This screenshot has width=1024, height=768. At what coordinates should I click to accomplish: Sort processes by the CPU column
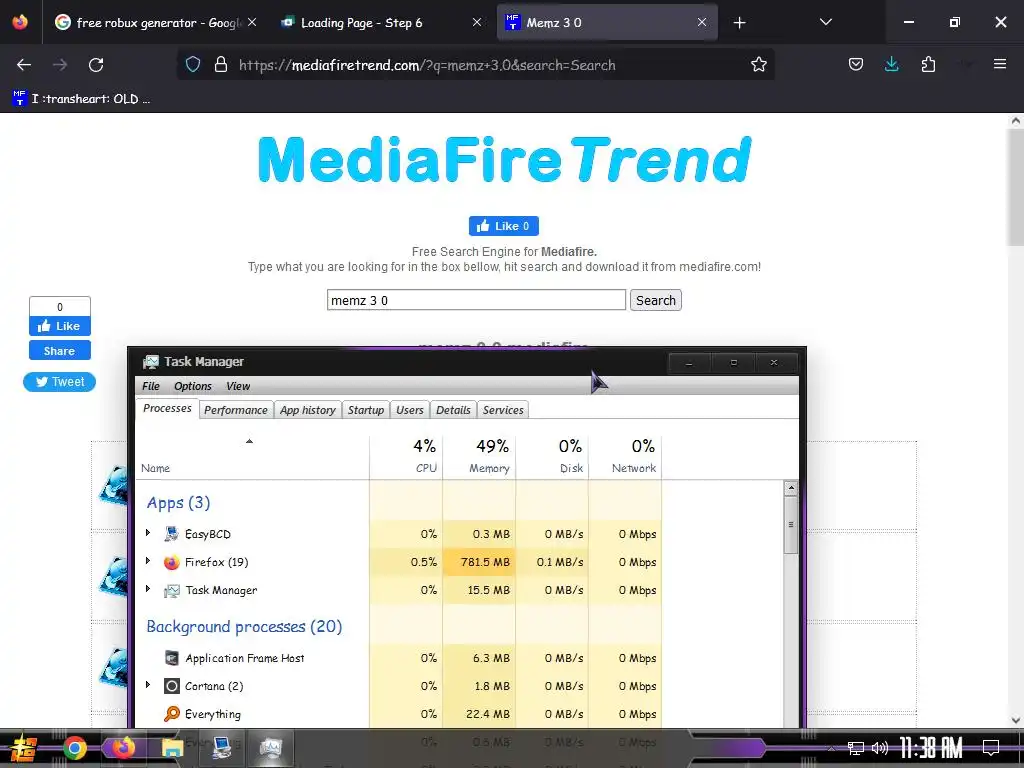[x=406, y=457]
